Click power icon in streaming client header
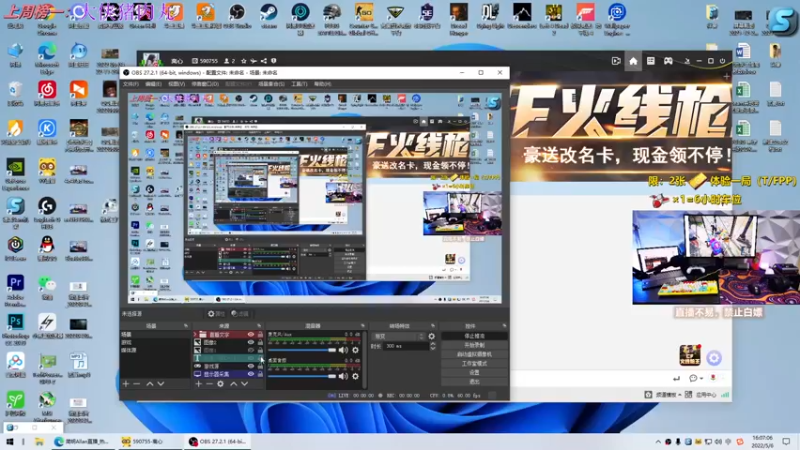800x450 pixels. tap(722, 61)
